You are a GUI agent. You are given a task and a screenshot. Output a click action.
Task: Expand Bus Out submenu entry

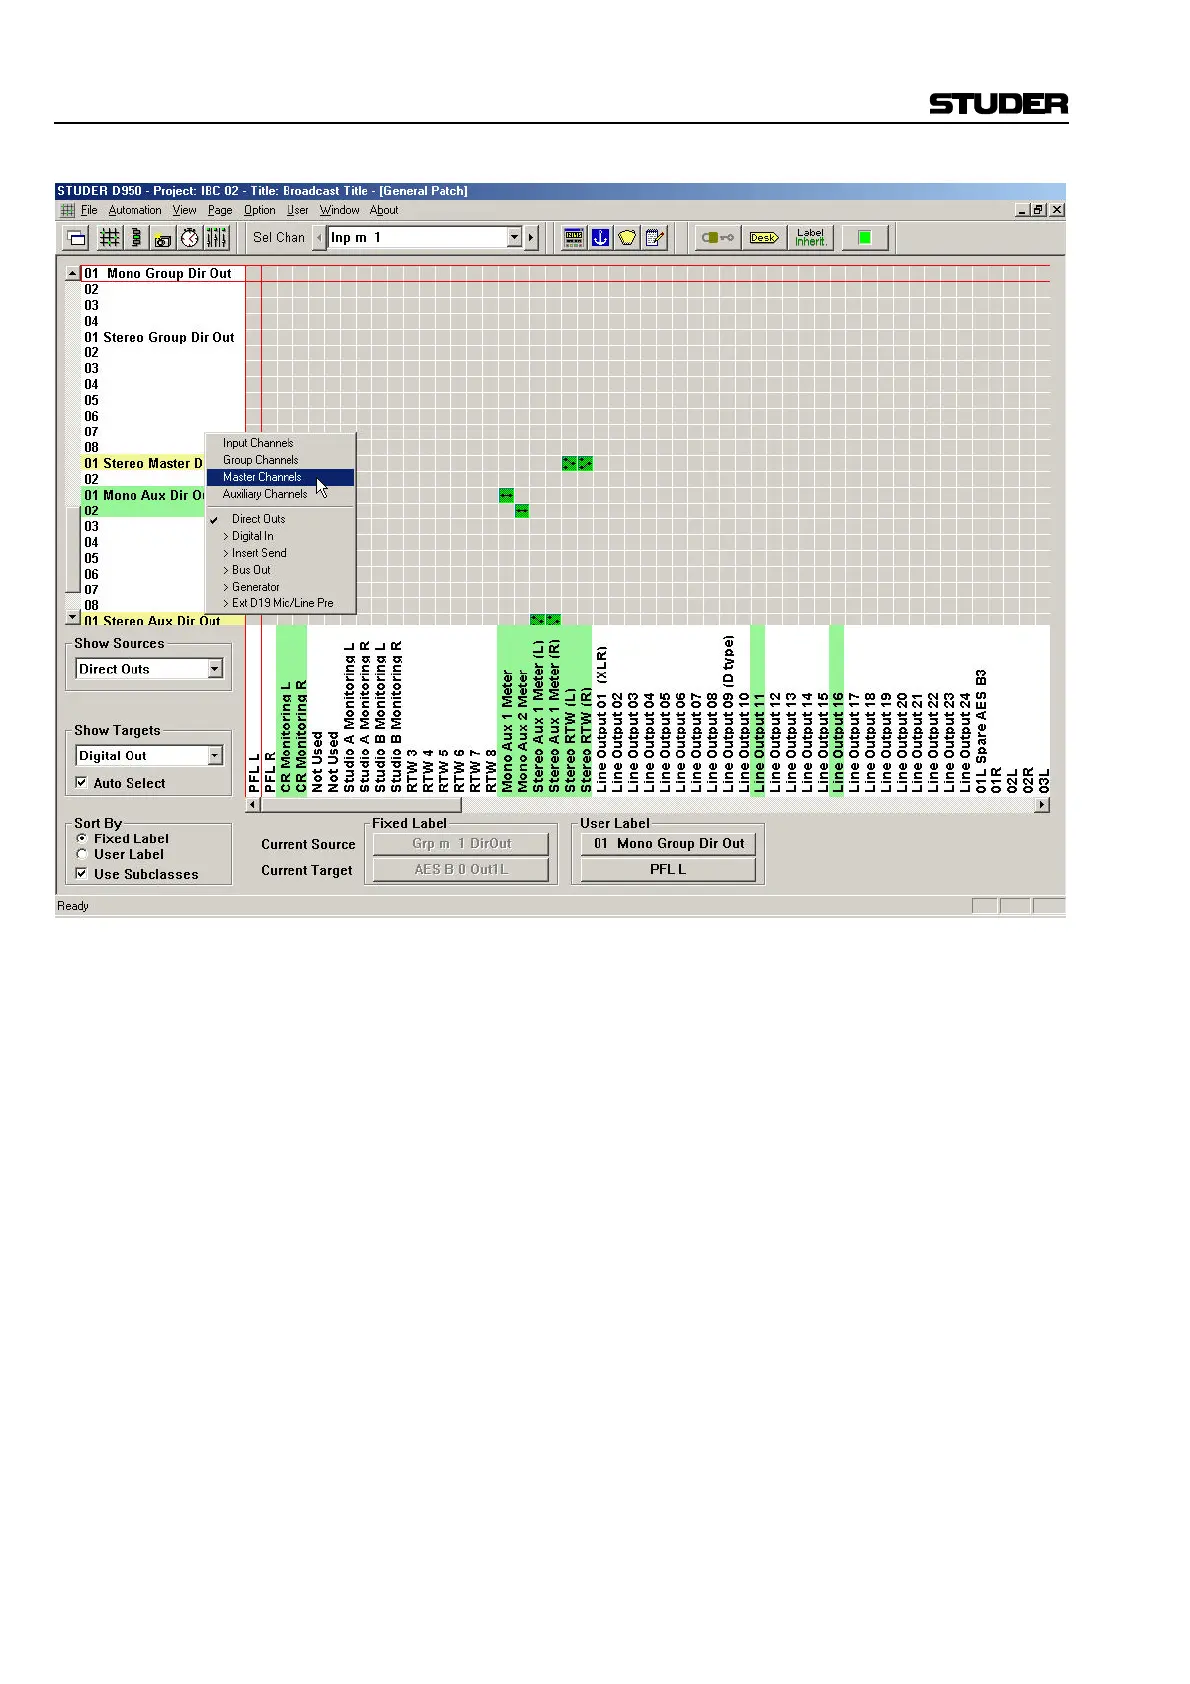click(x=280, y=570)
